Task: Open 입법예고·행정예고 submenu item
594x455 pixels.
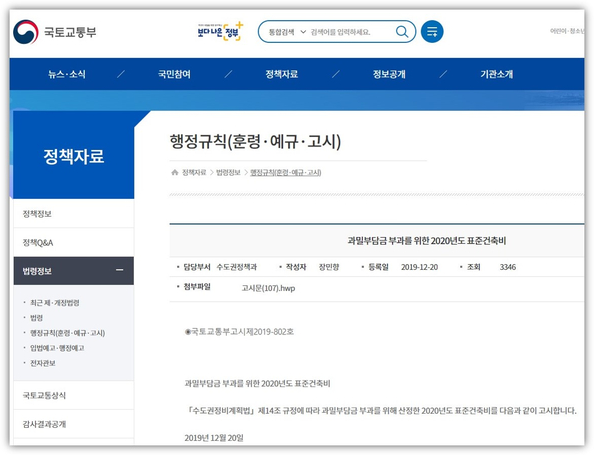Action: point(57,348)
